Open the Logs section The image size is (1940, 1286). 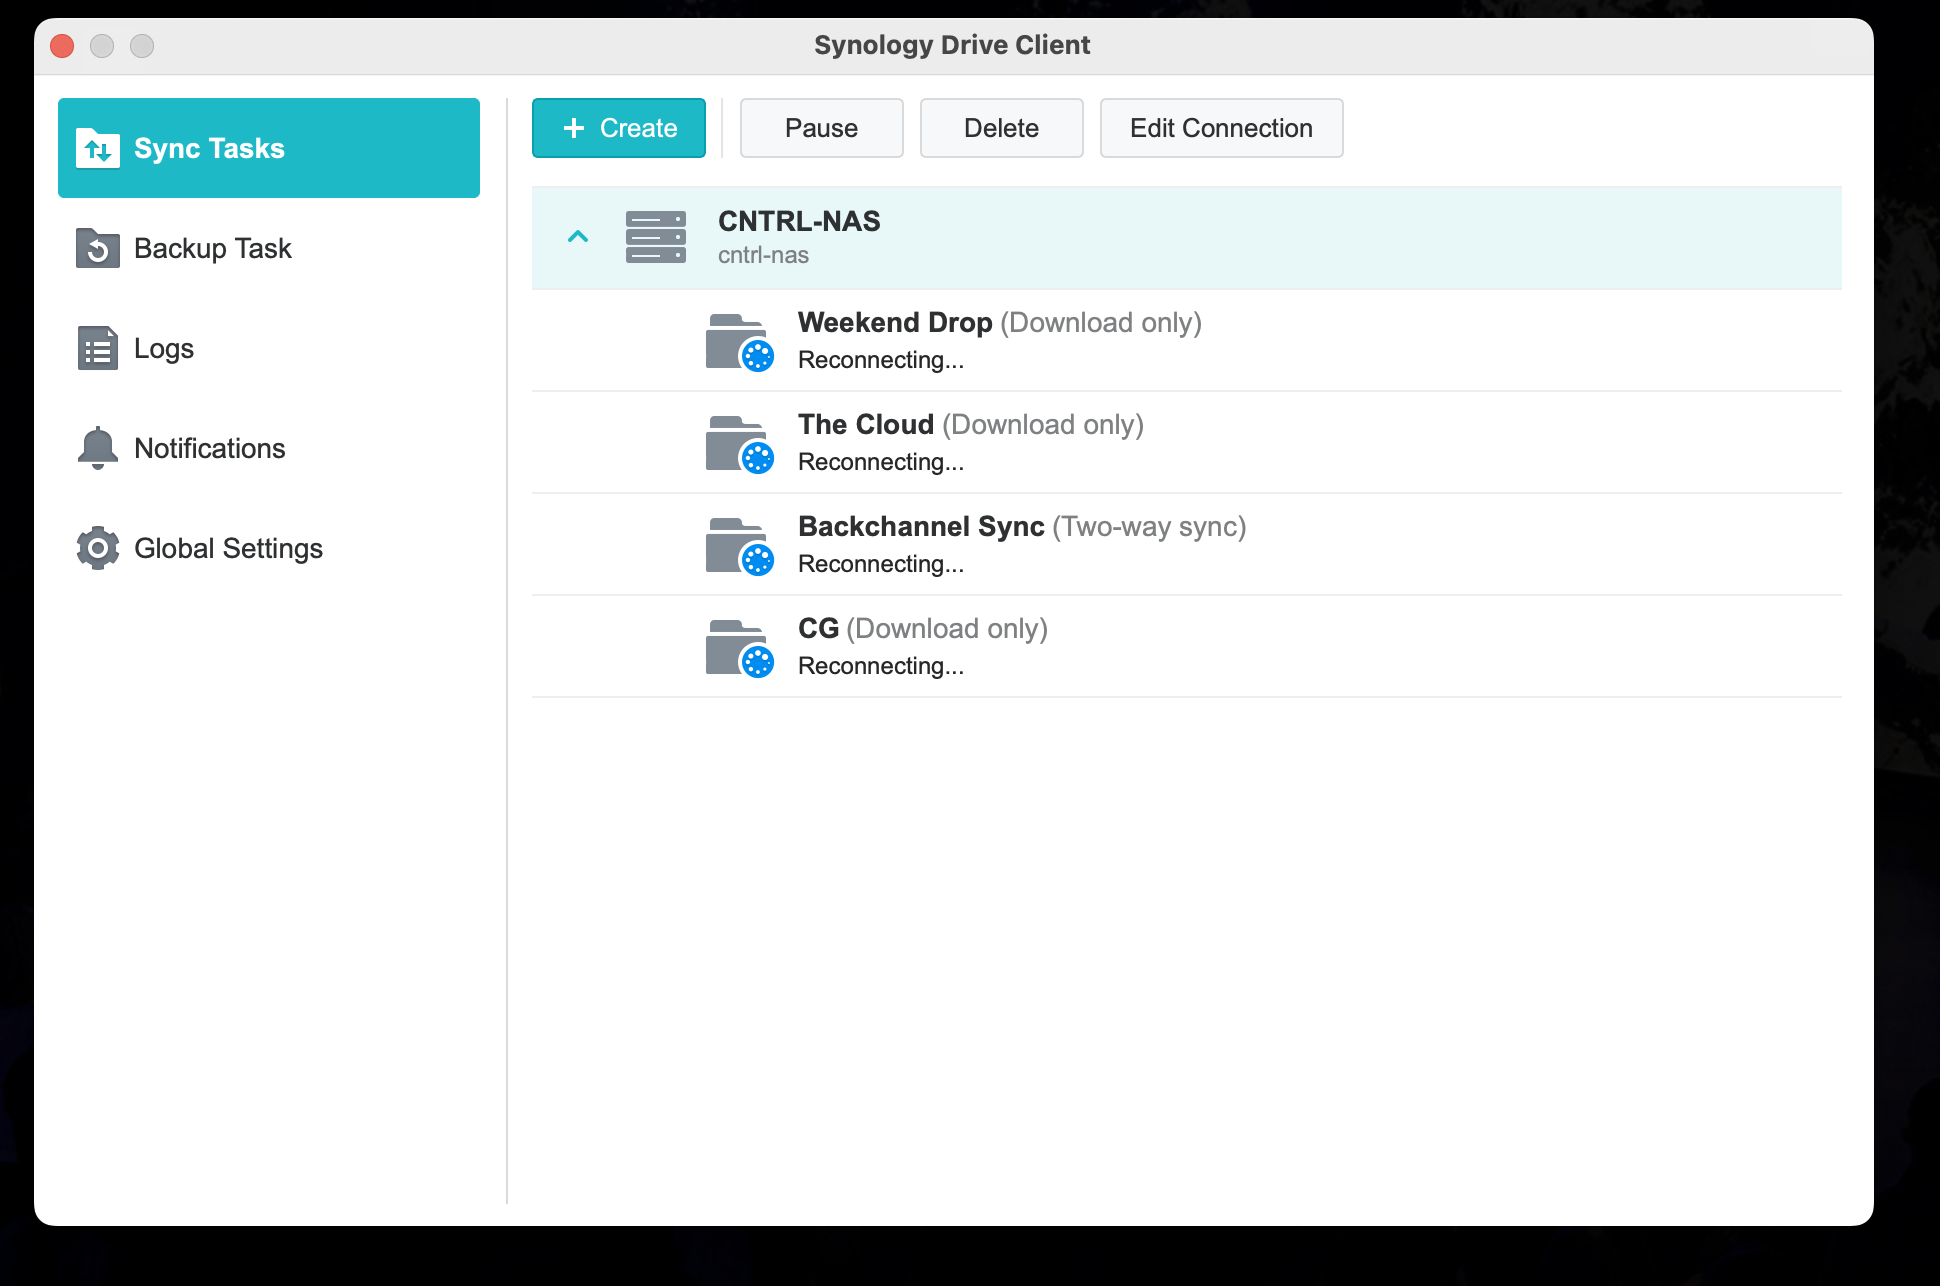point(164,349)
